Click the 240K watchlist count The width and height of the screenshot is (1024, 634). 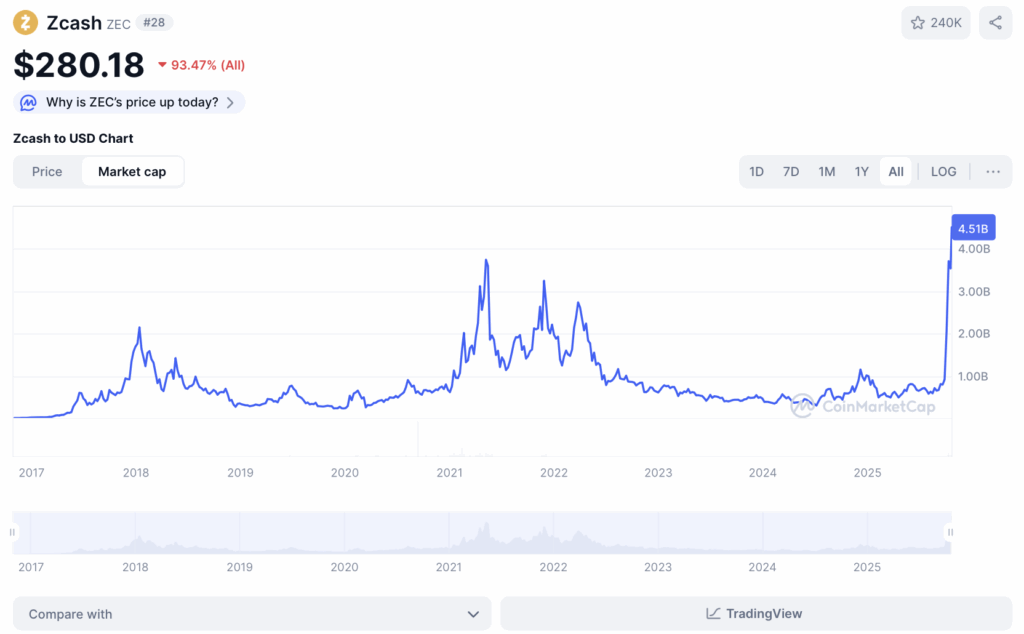946,23
